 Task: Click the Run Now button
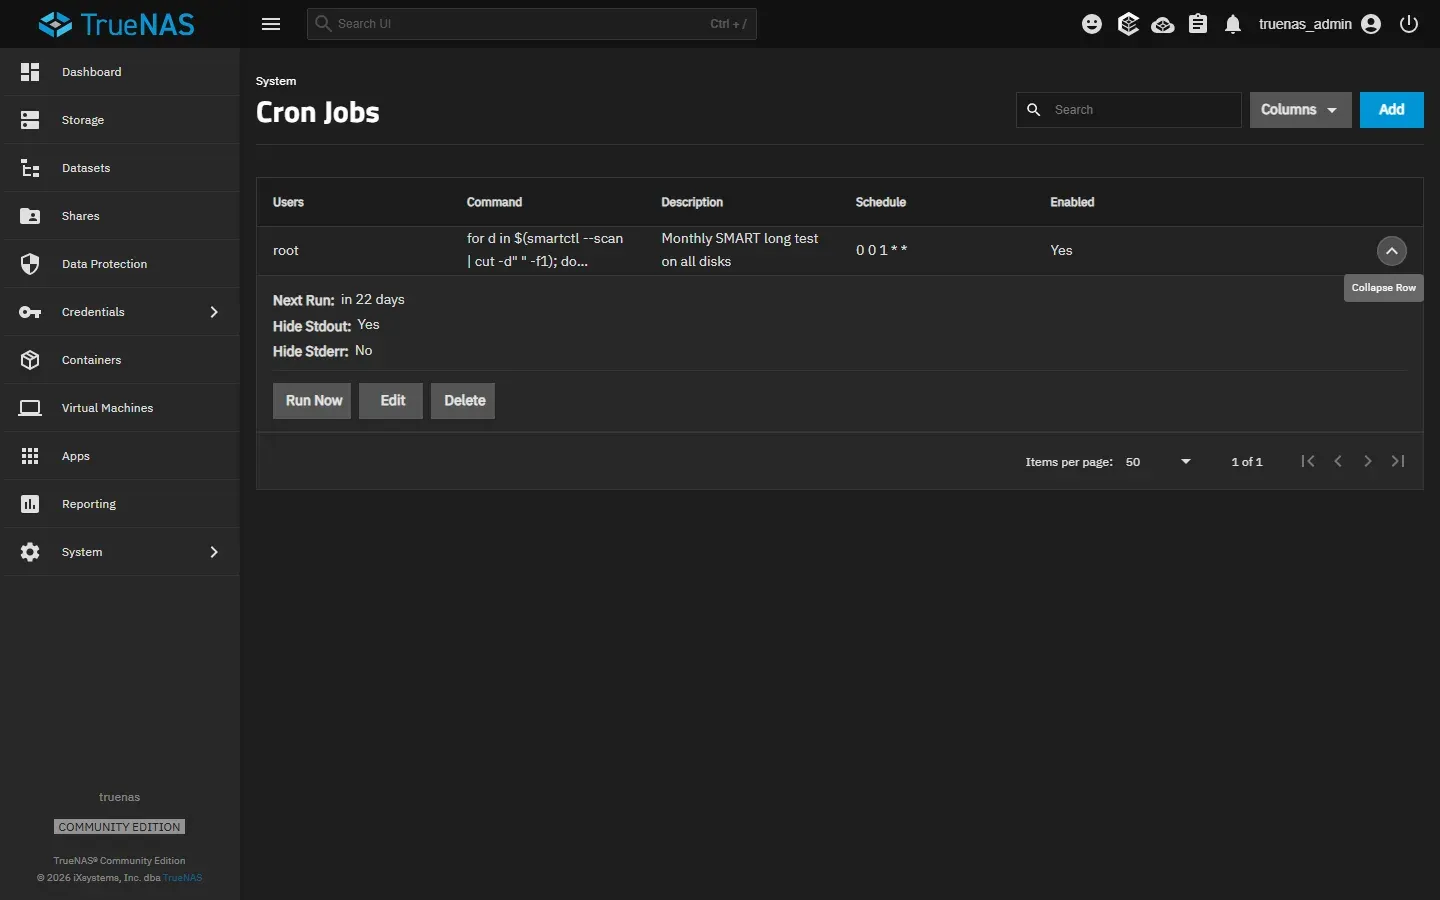312,401
